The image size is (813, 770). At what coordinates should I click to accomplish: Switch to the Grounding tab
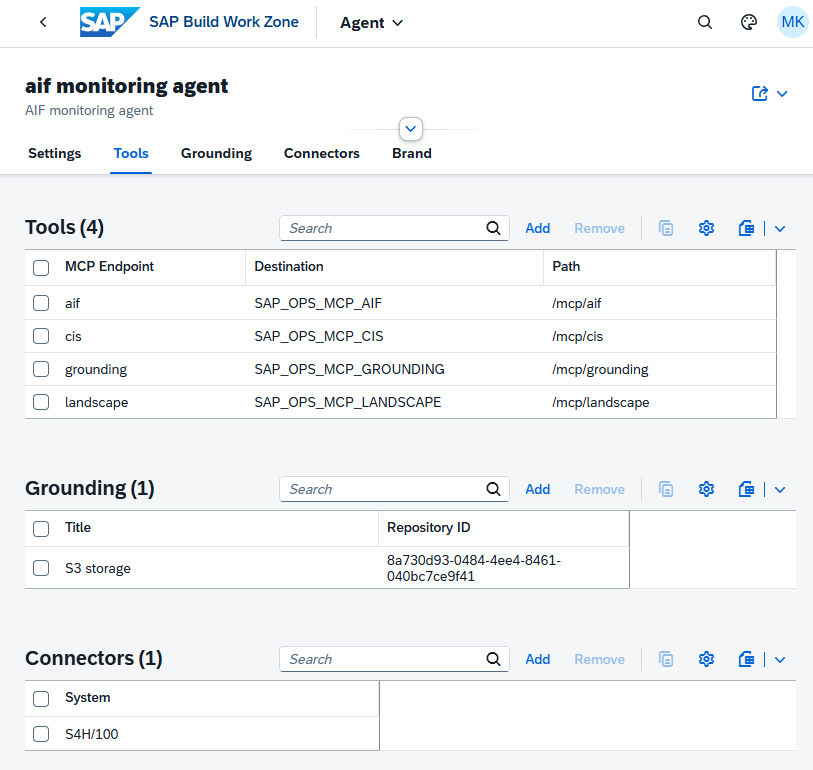coord(216,153)
